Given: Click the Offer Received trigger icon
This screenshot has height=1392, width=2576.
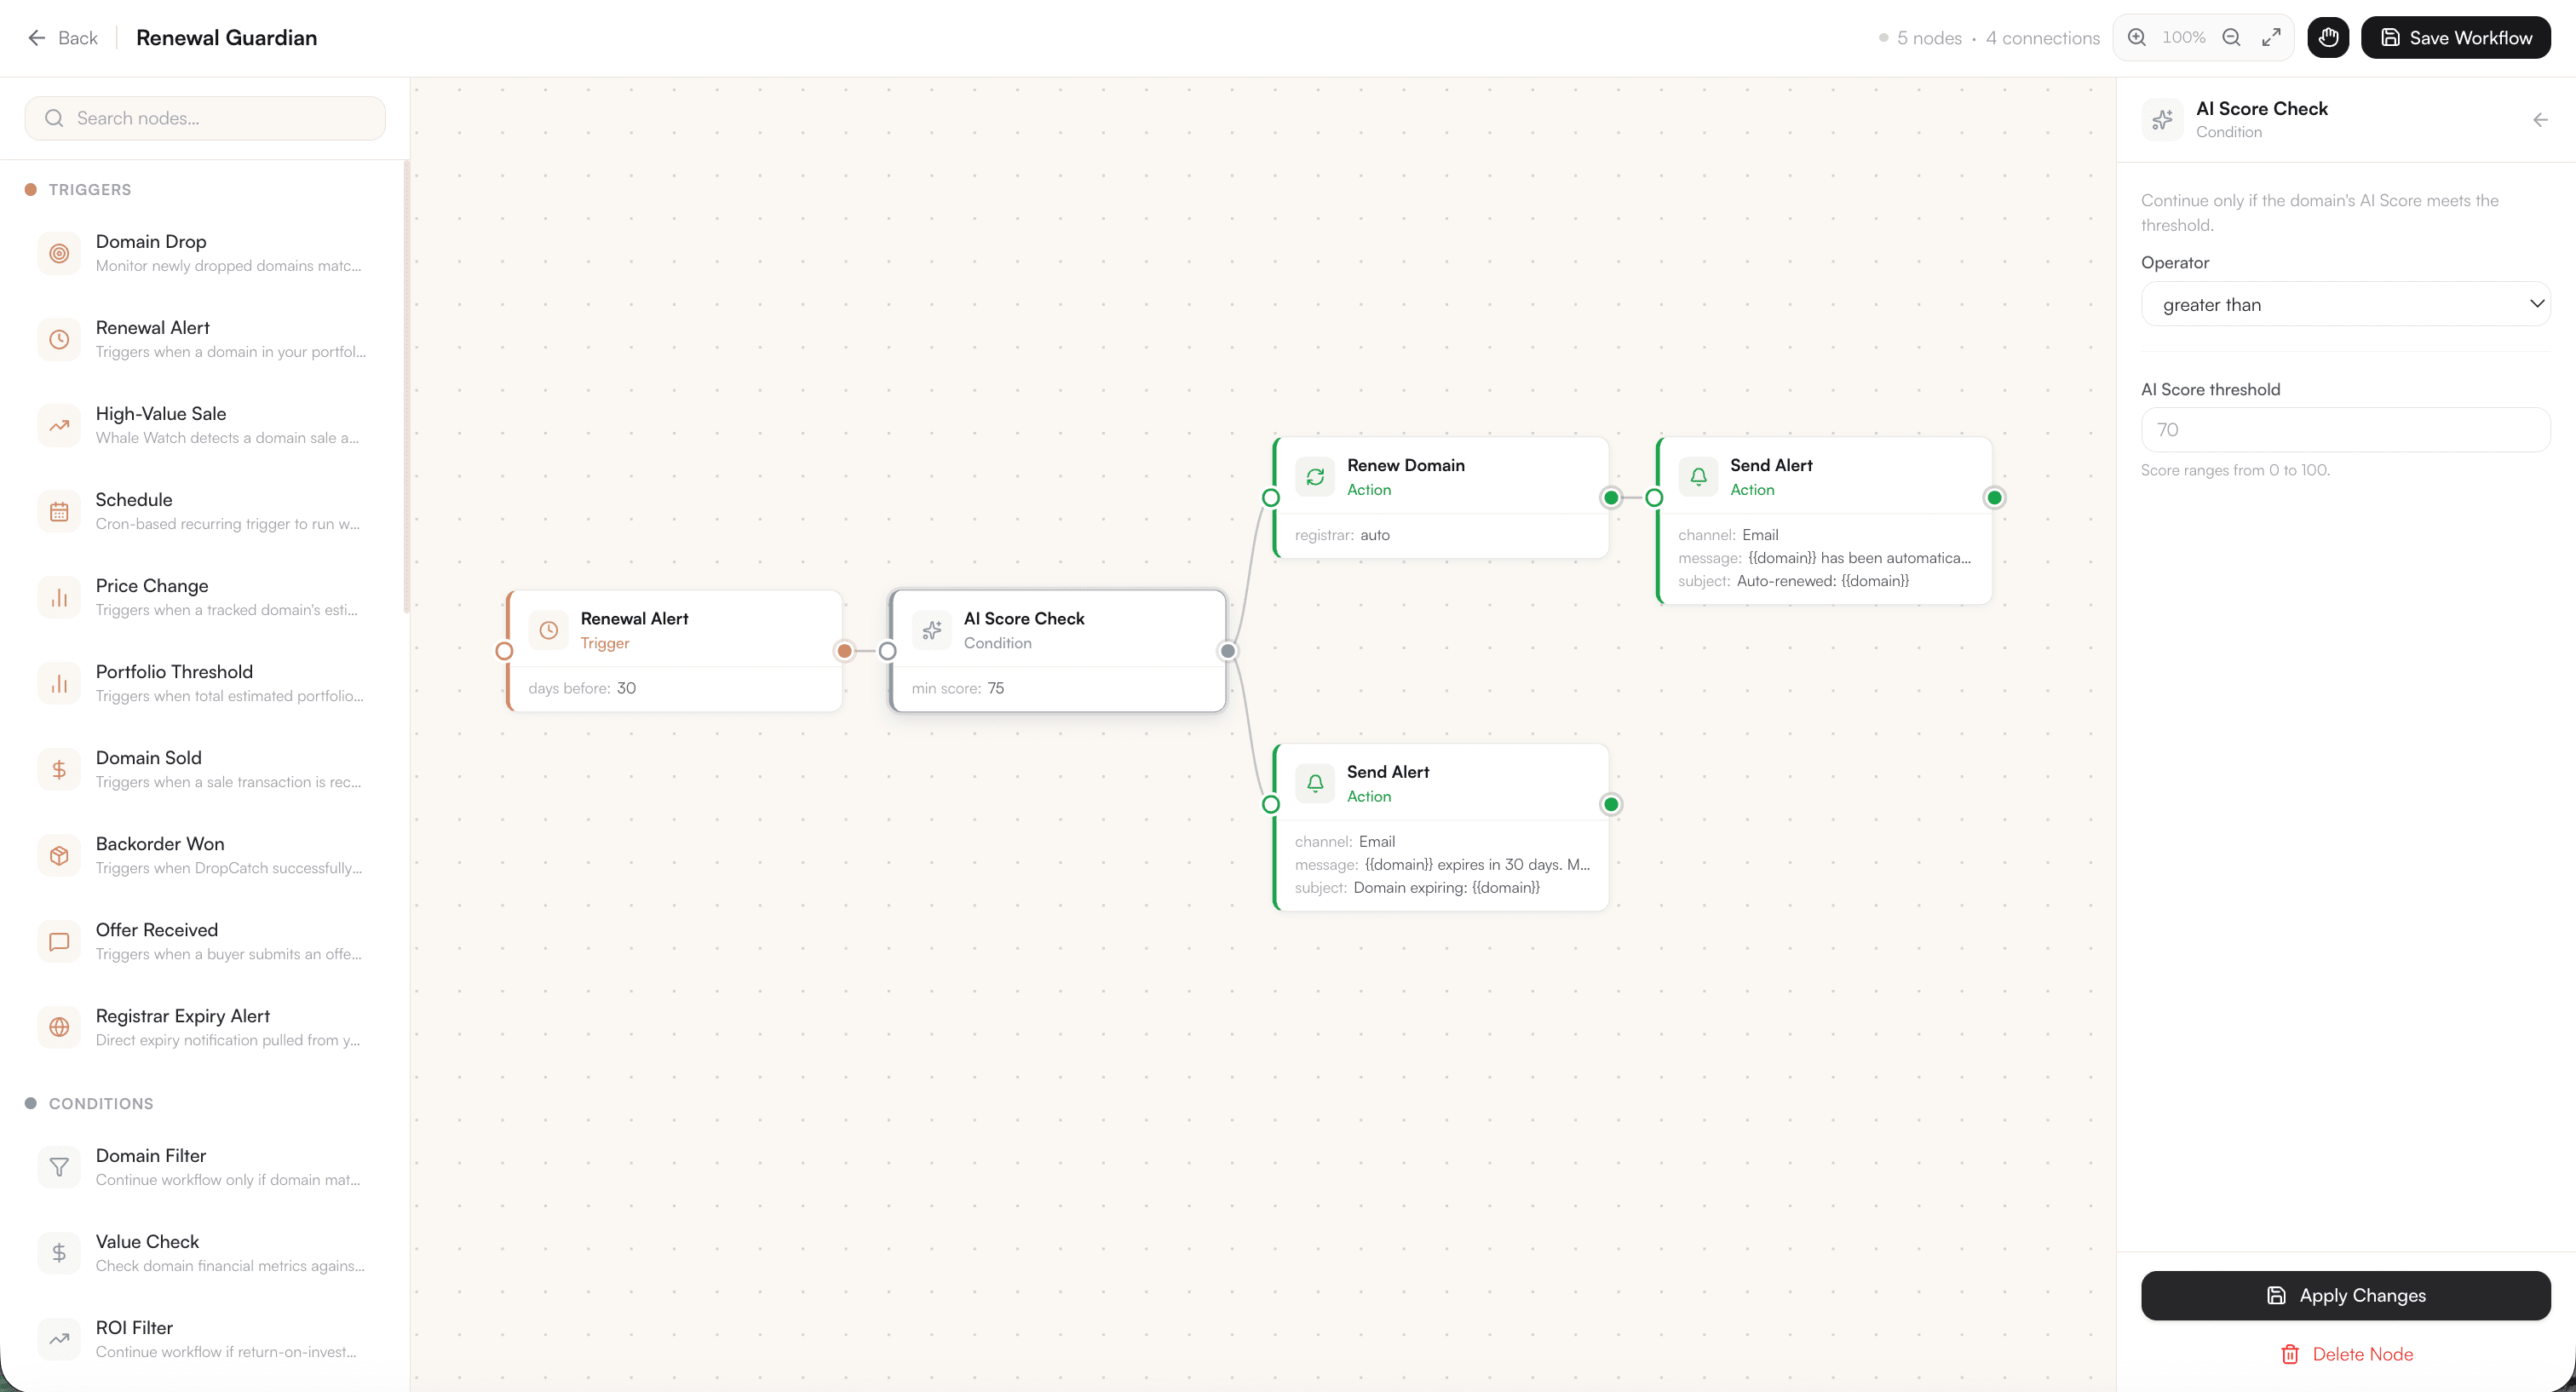Looking at the screenshot, I should point(59,941).
